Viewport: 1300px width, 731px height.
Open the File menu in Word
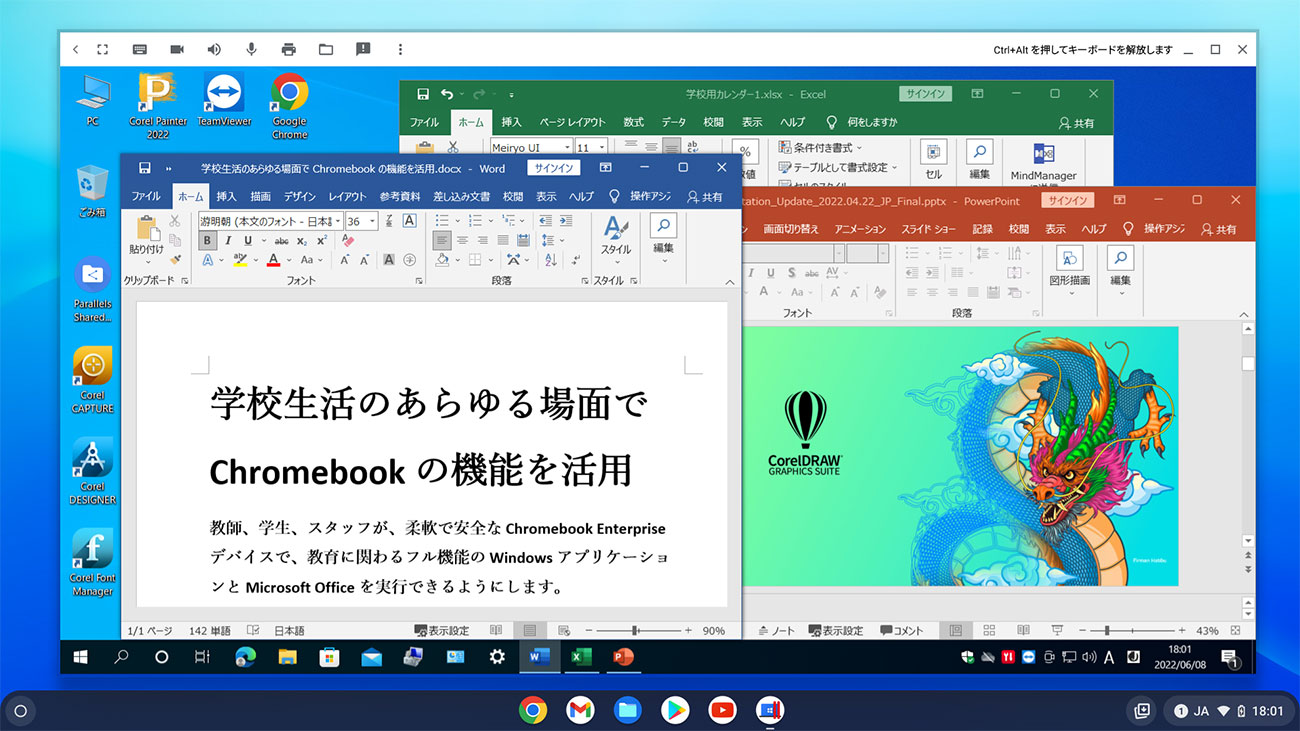pos(146,197)
